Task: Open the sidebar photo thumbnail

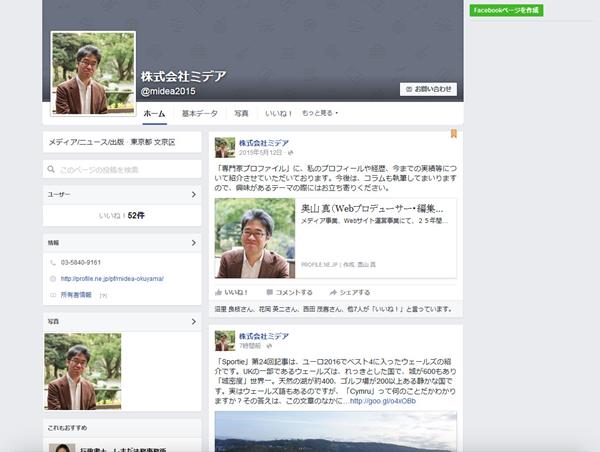Action: pos(83,371)
